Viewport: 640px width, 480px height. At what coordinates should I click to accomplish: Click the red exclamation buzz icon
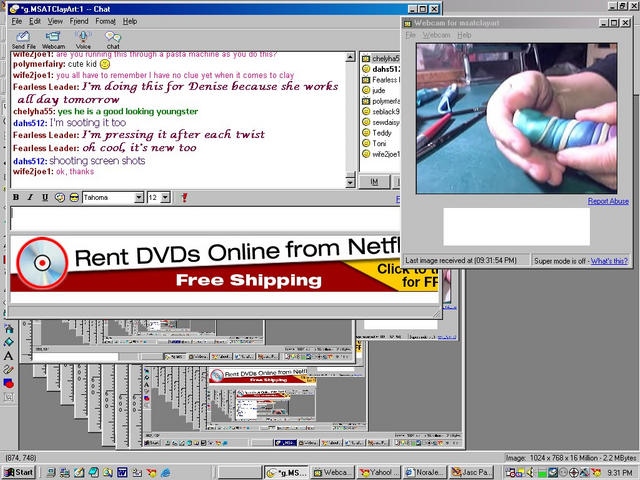coord(184,198)
